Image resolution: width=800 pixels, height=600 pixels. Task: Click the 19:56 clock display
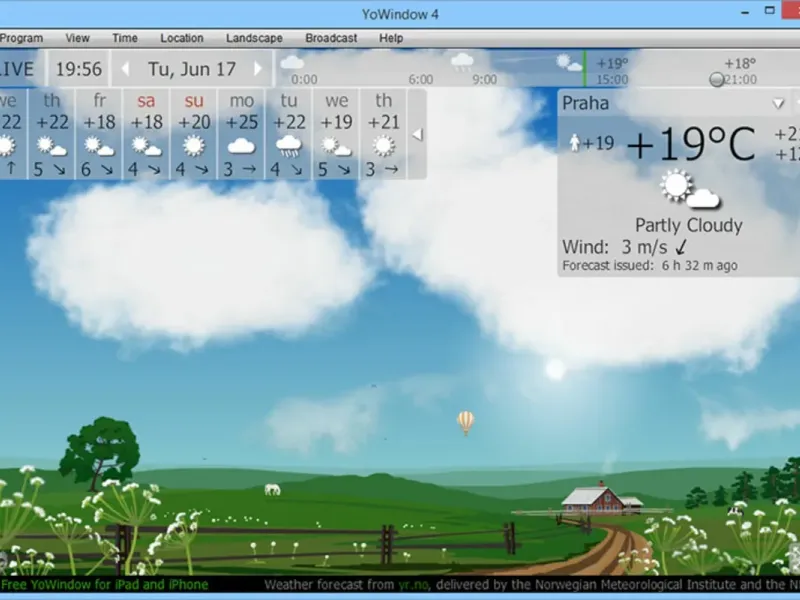(x=79, y=69)
